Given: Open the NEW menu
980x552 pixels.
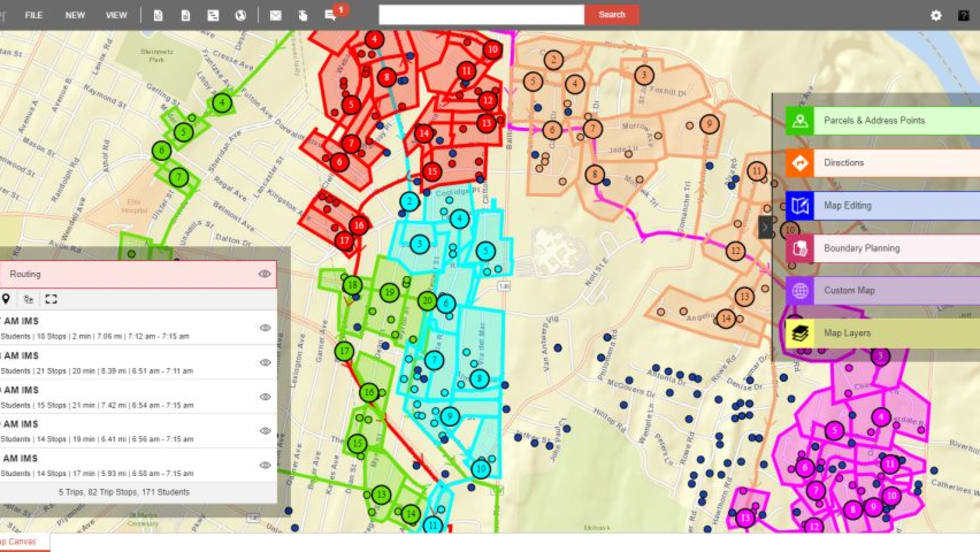Looking at the screenshot, I should tap(75, 15).
